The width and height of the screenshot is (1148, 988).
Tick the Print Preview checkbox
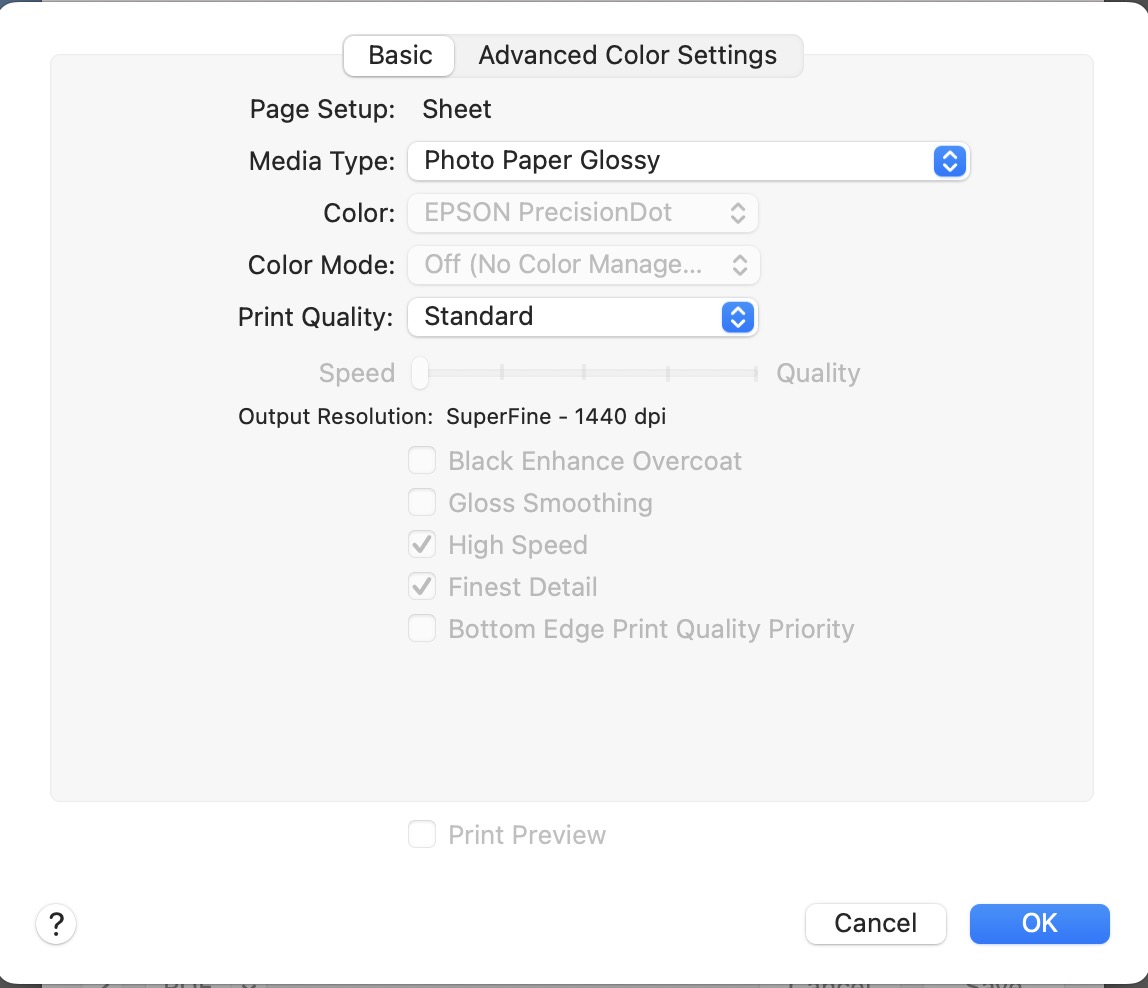coord(422,834)
